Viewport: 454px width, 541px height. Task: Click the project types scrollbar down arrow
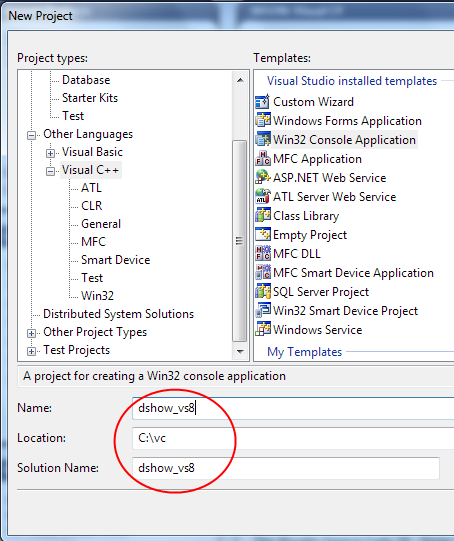tap(240, 351)
